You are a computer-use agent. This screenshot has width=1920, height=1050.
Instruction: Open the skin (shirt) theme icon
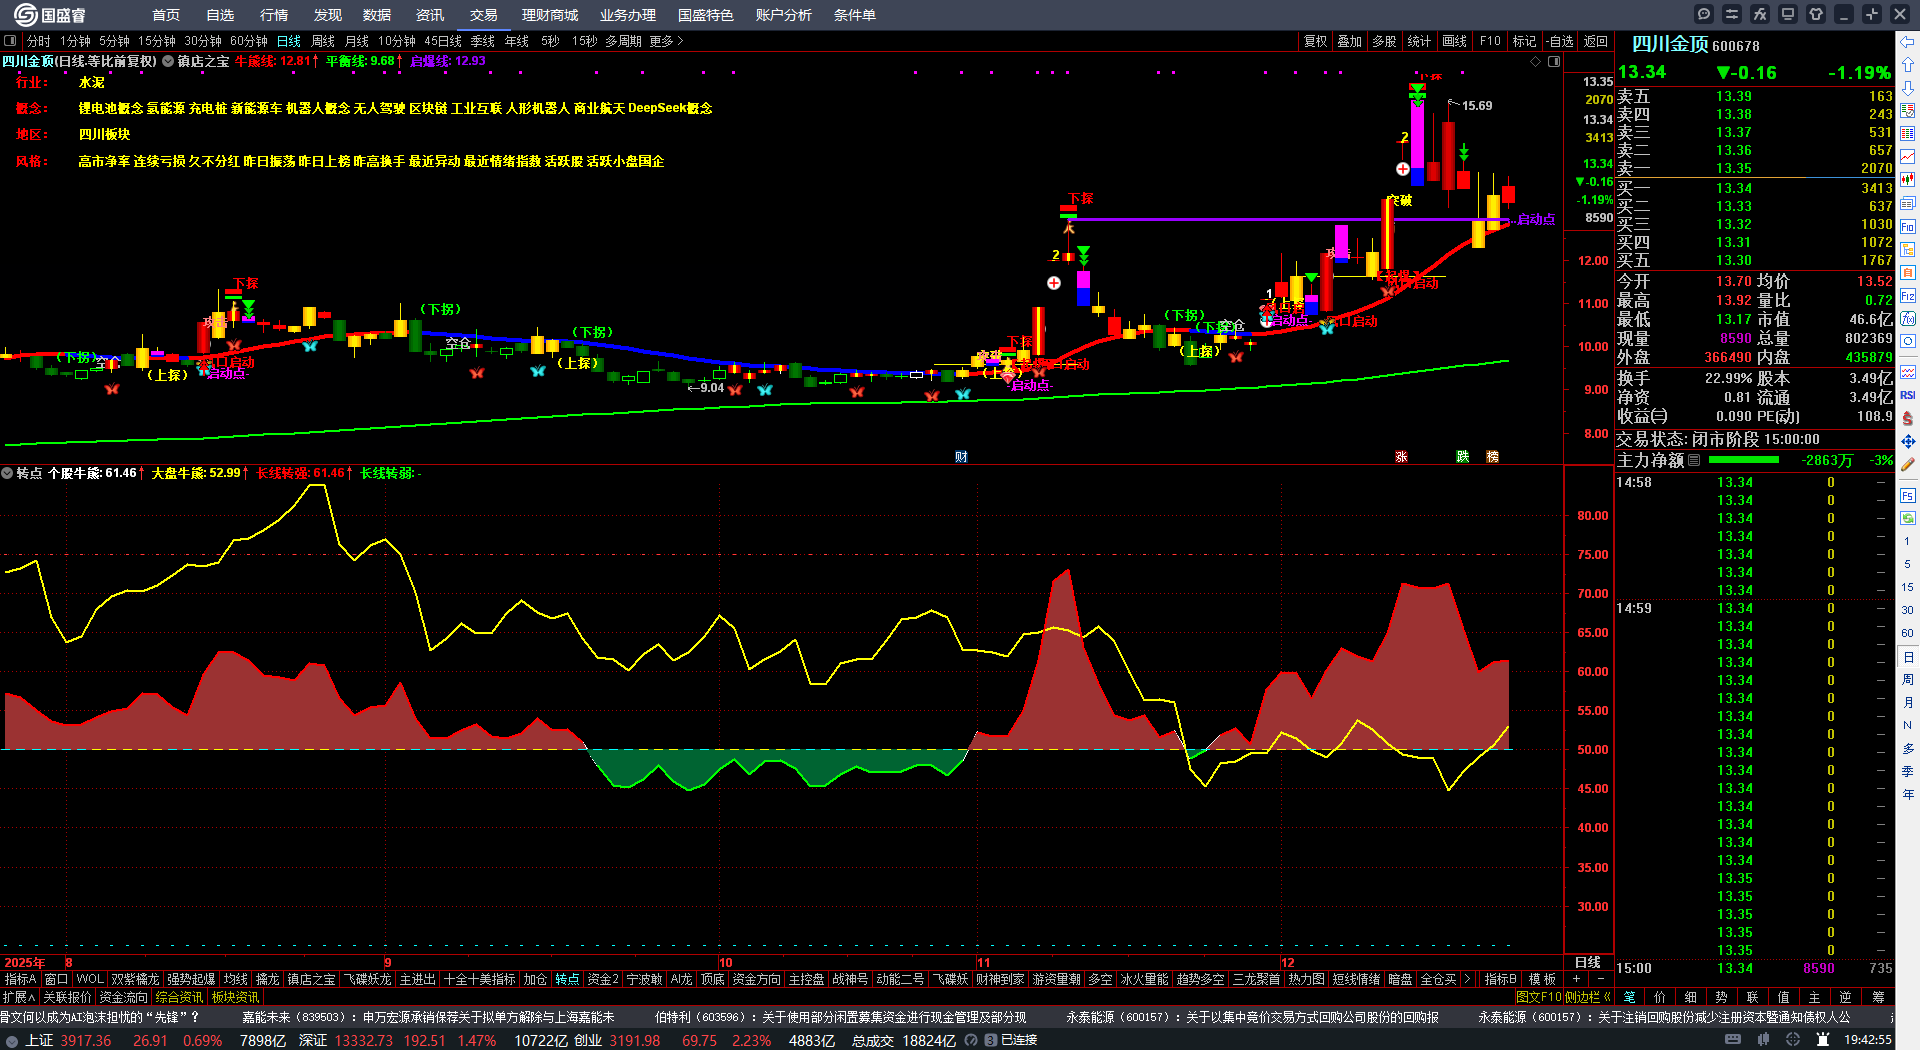click(x=1816, y=14)
